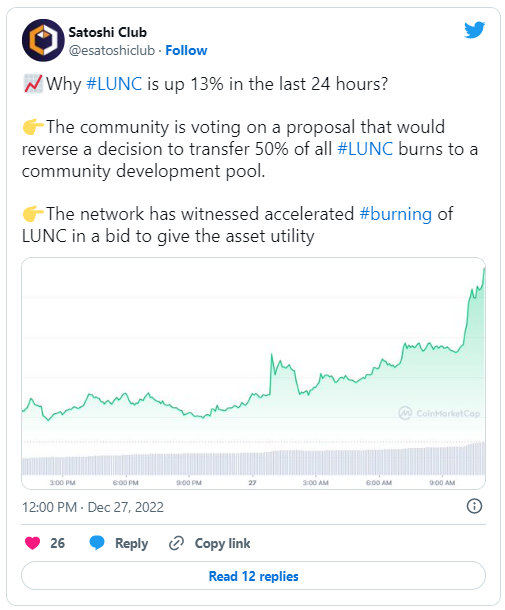505x610 pixels.
Task: Click the Satoshi Club display name
Action: tap(108, 32)
